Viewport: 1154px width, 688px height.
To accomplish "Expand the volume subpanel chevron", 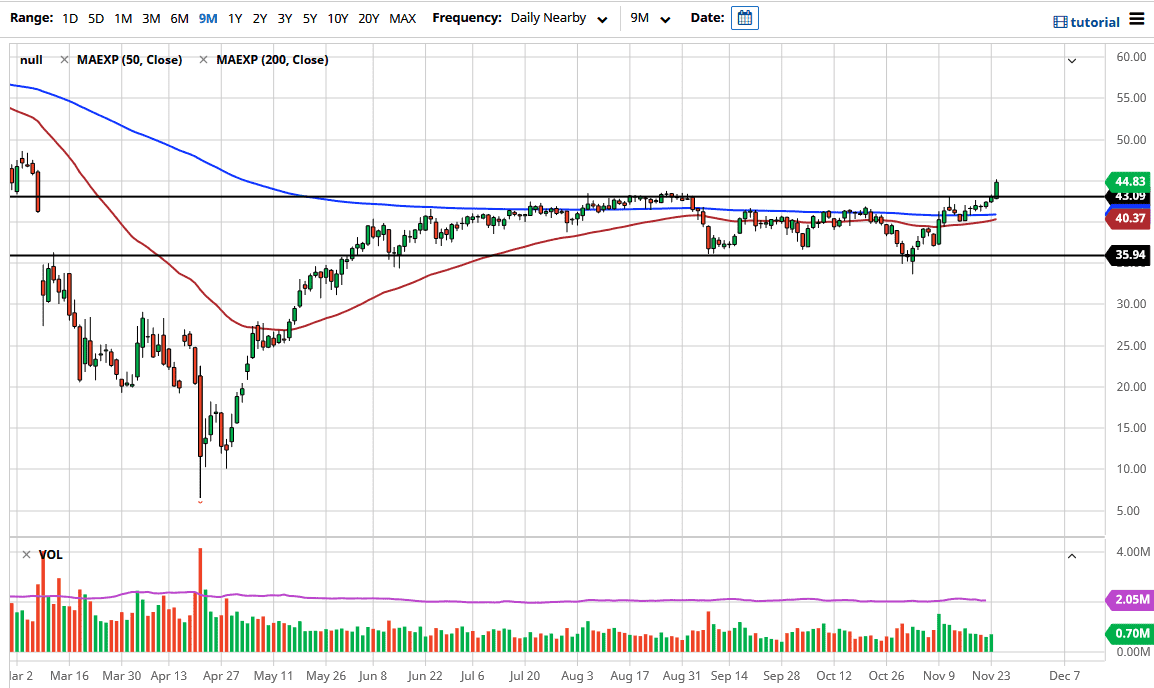I will tap(1071, 554).
